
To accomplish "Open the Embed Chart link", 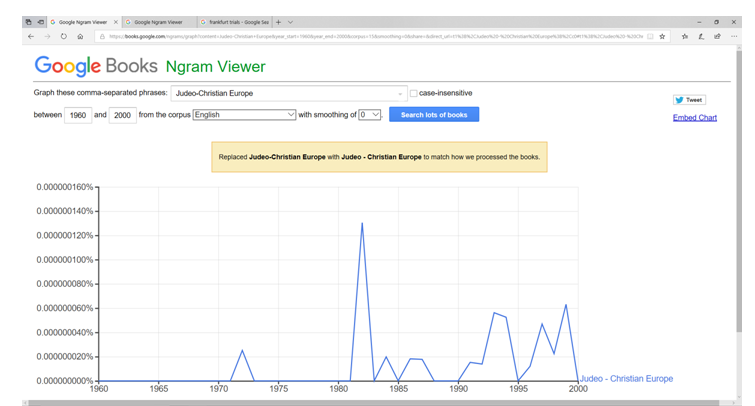I will click(695, 118).
